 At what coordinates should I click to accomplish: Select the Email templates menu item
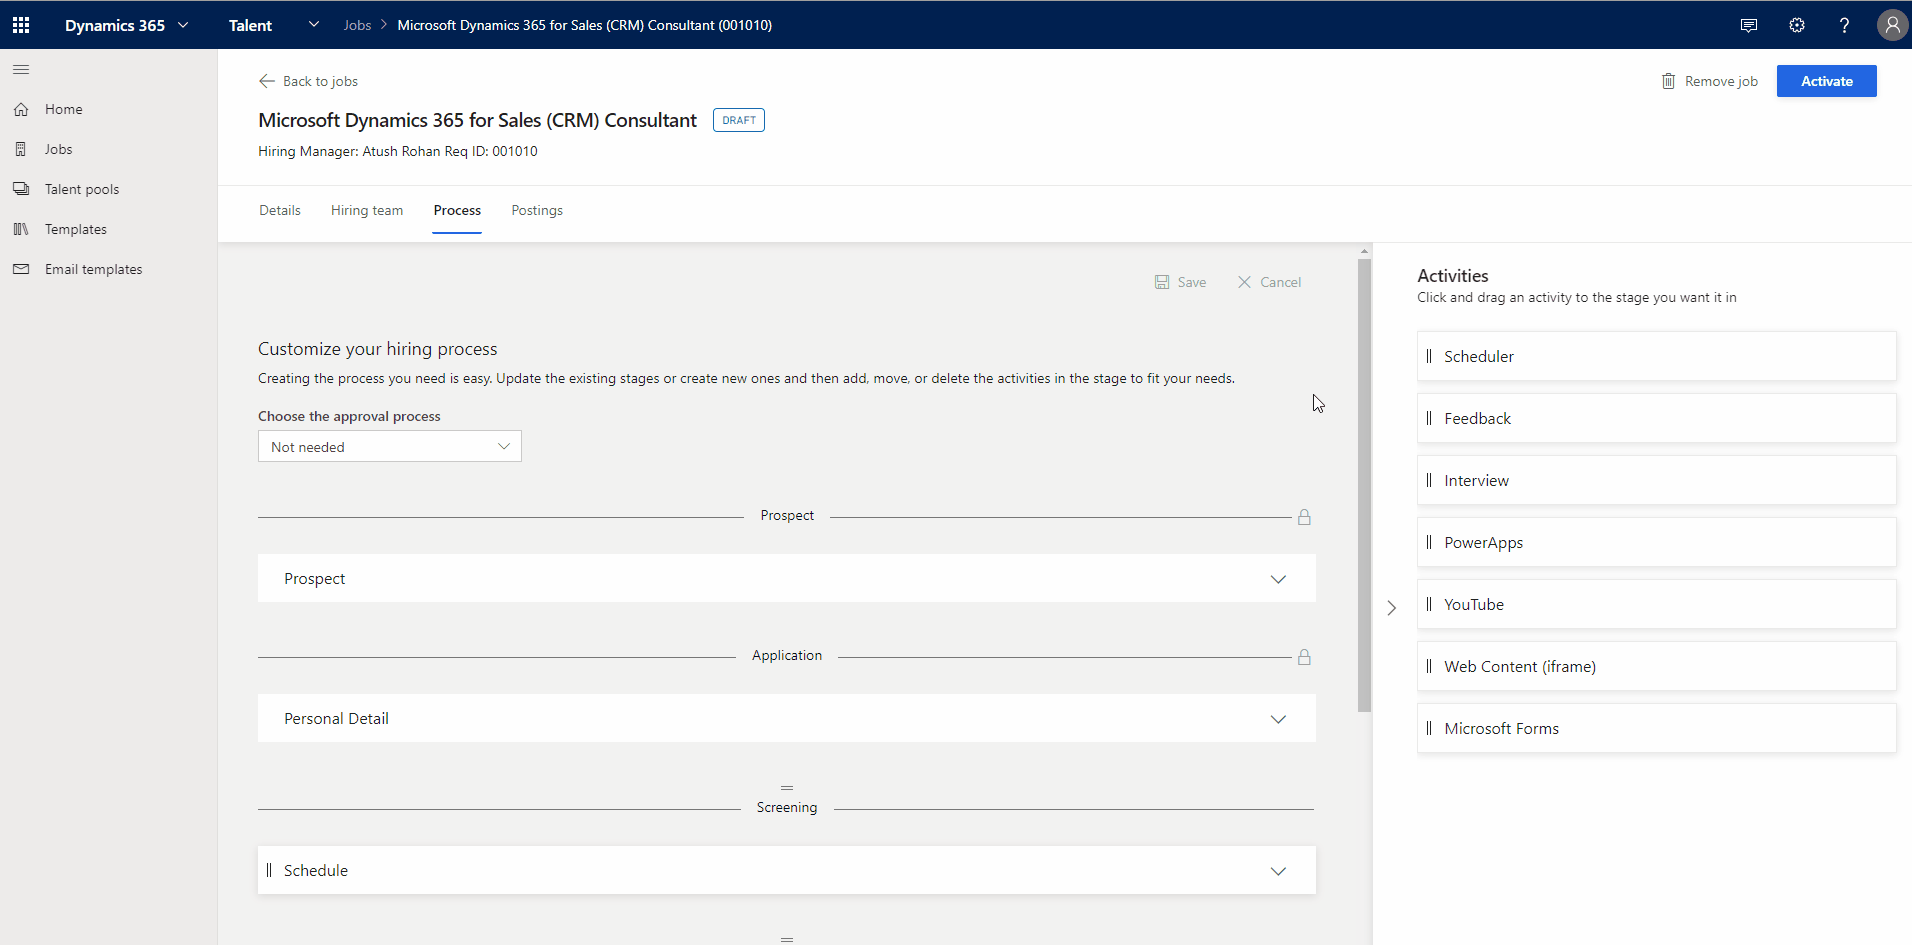click(94, 269)
